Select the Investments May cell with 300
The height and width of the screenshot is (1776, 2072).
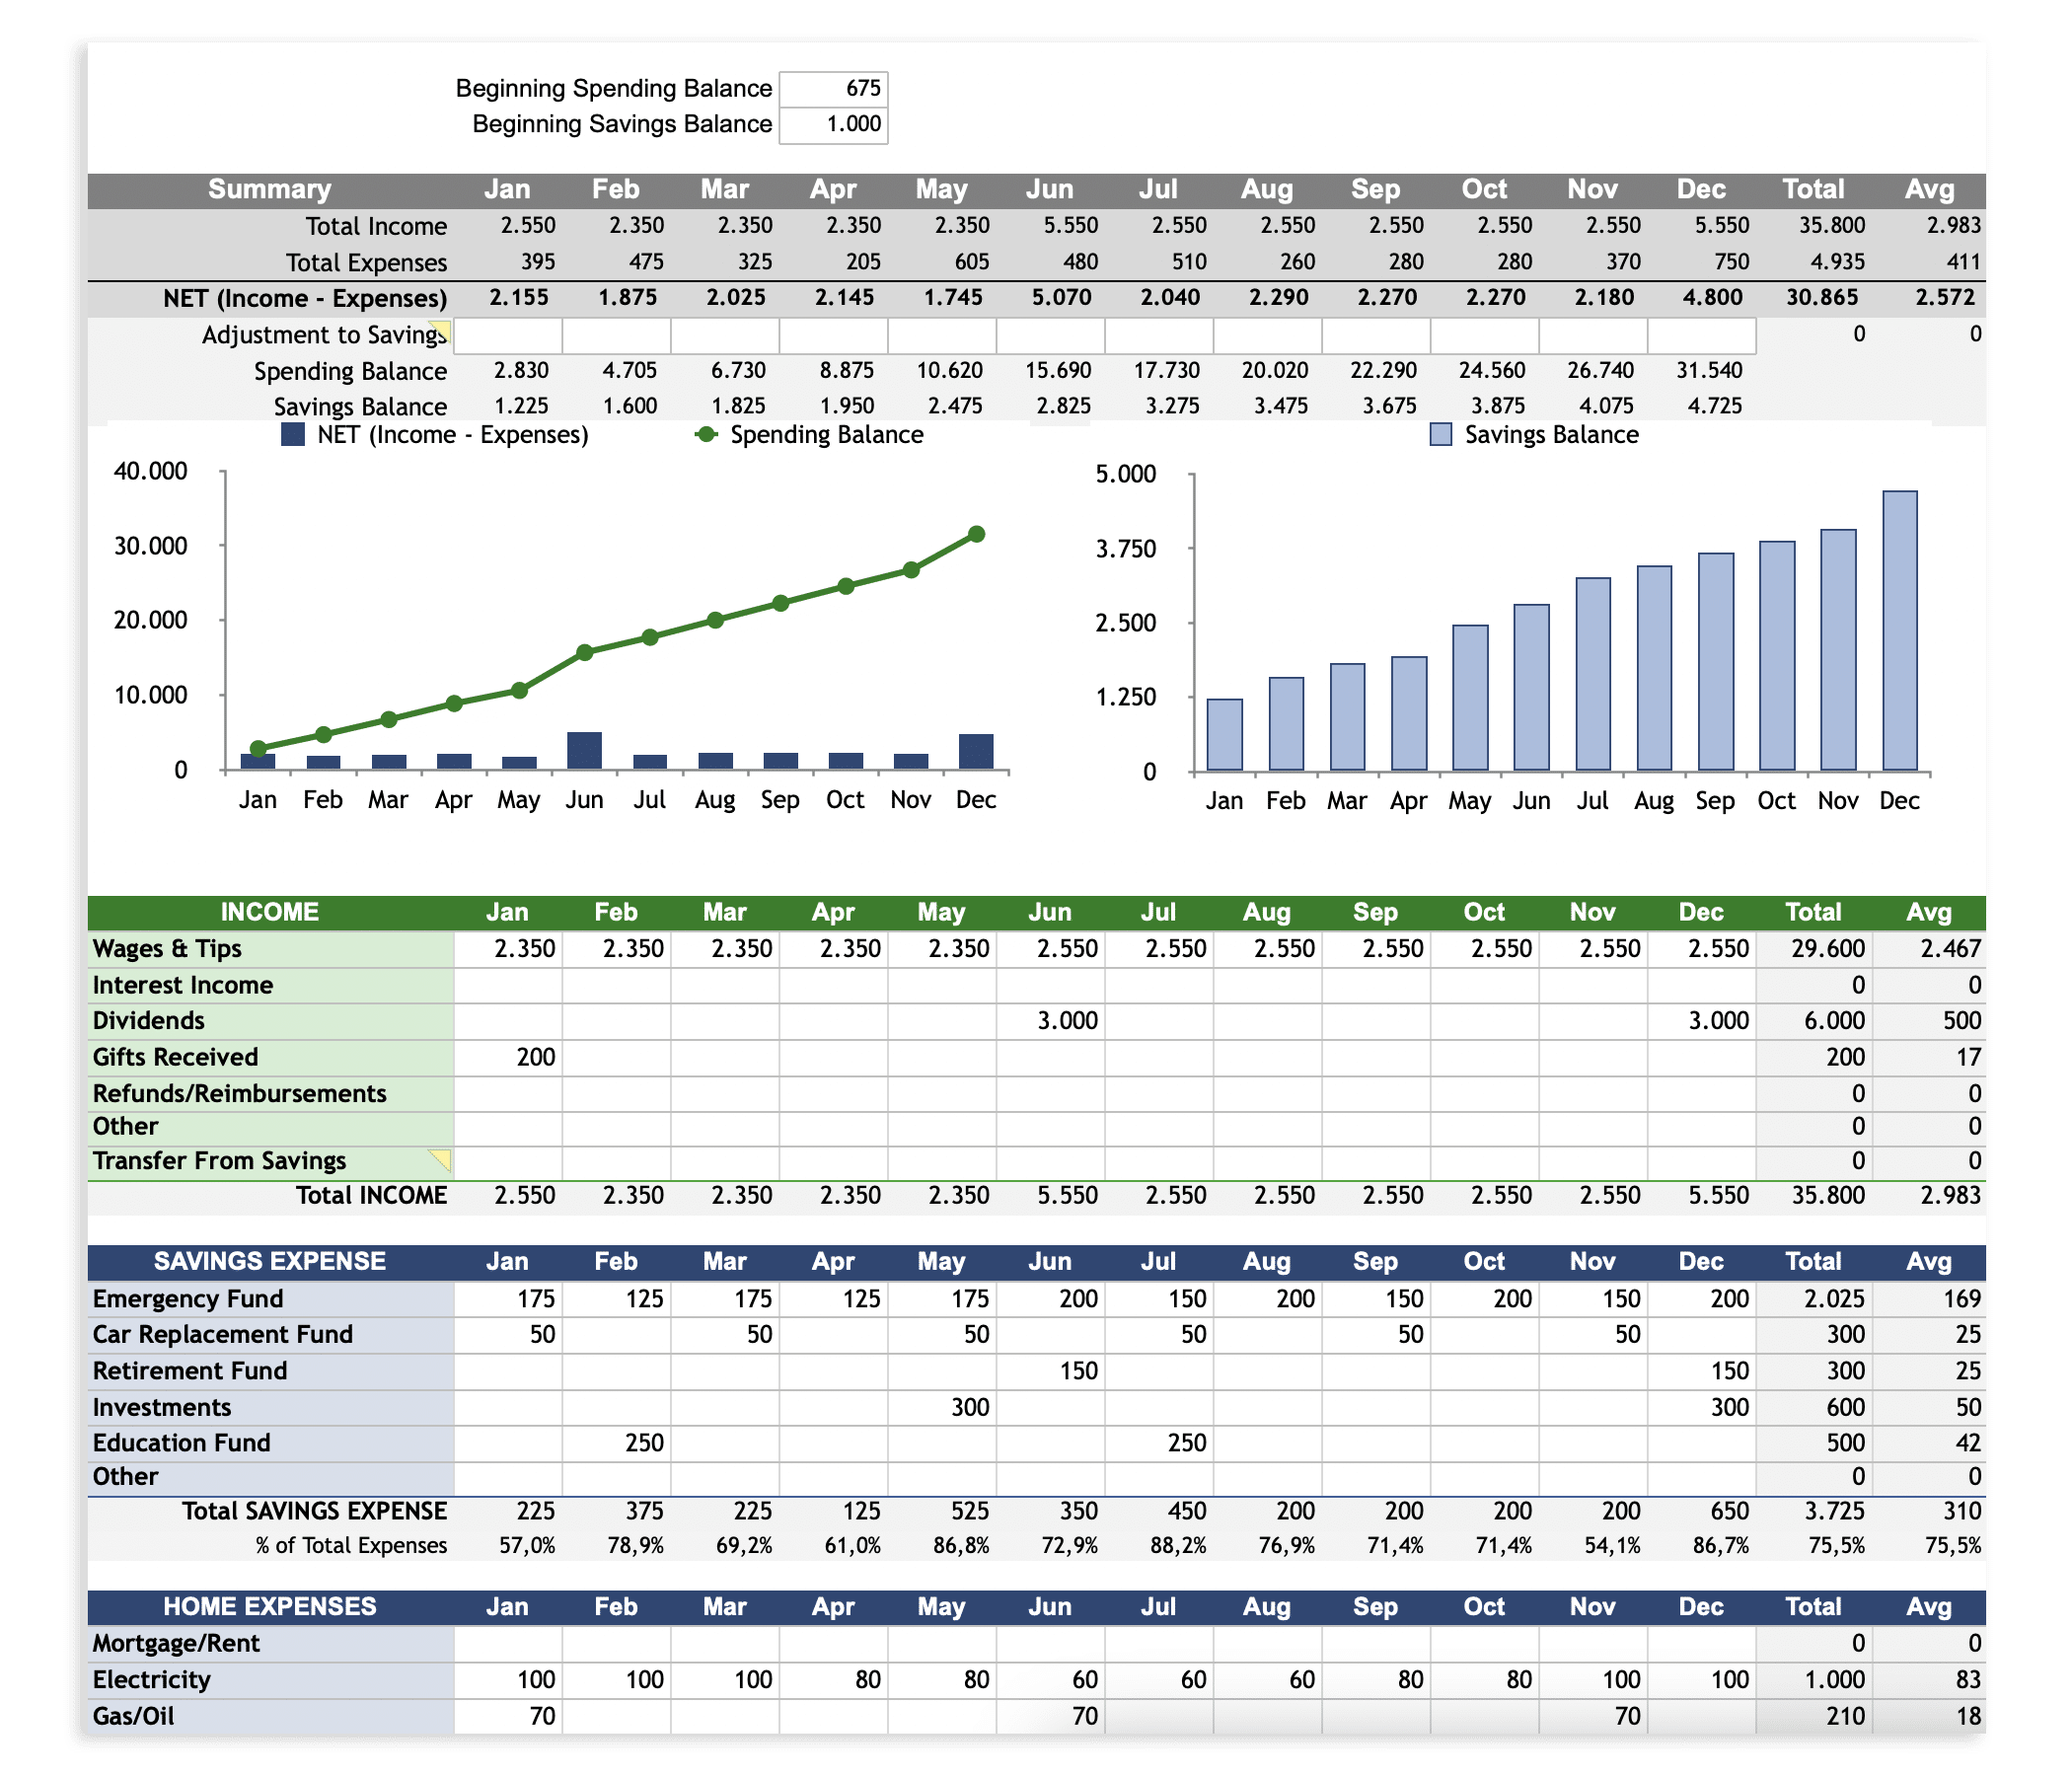click(942, 1408)
